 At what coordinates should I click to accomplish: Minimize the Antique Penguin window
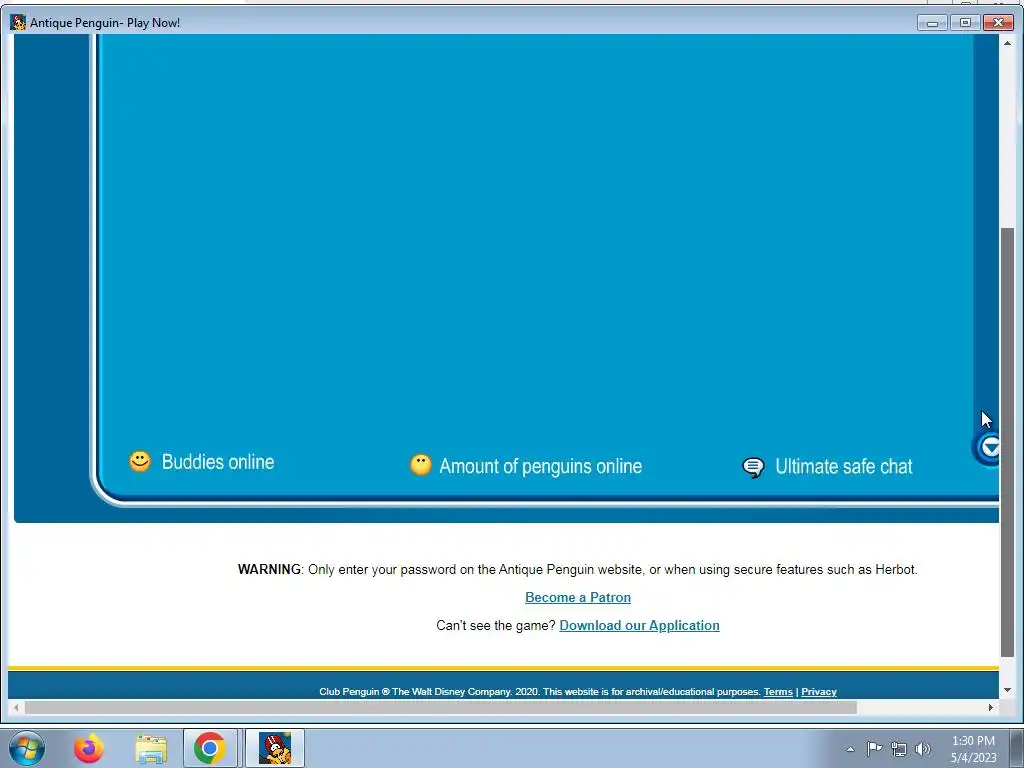[x=933, y=23]
